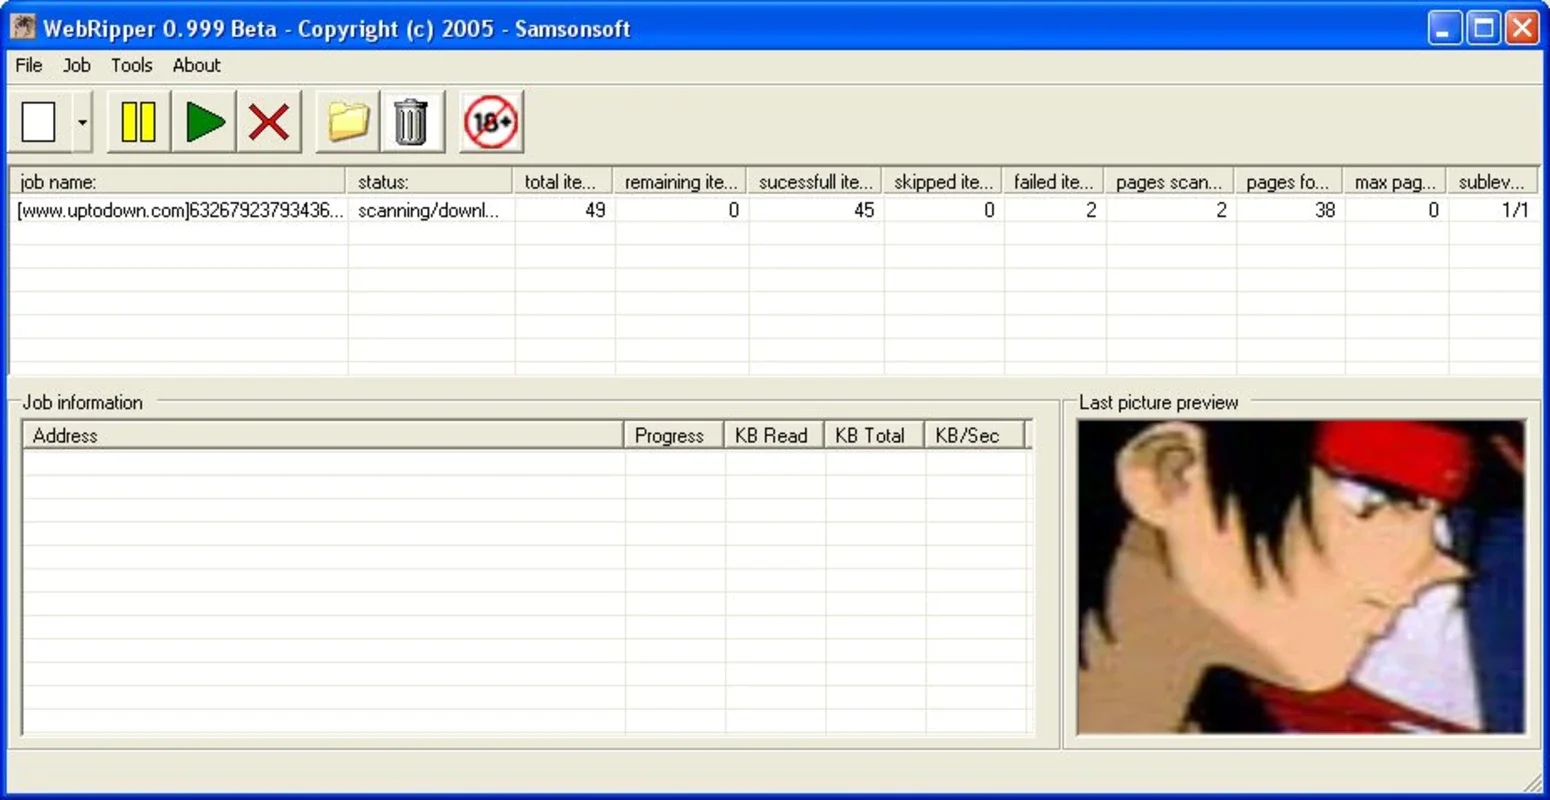
Task: Click the KB Total column header
Action: (x=873, y=435)
